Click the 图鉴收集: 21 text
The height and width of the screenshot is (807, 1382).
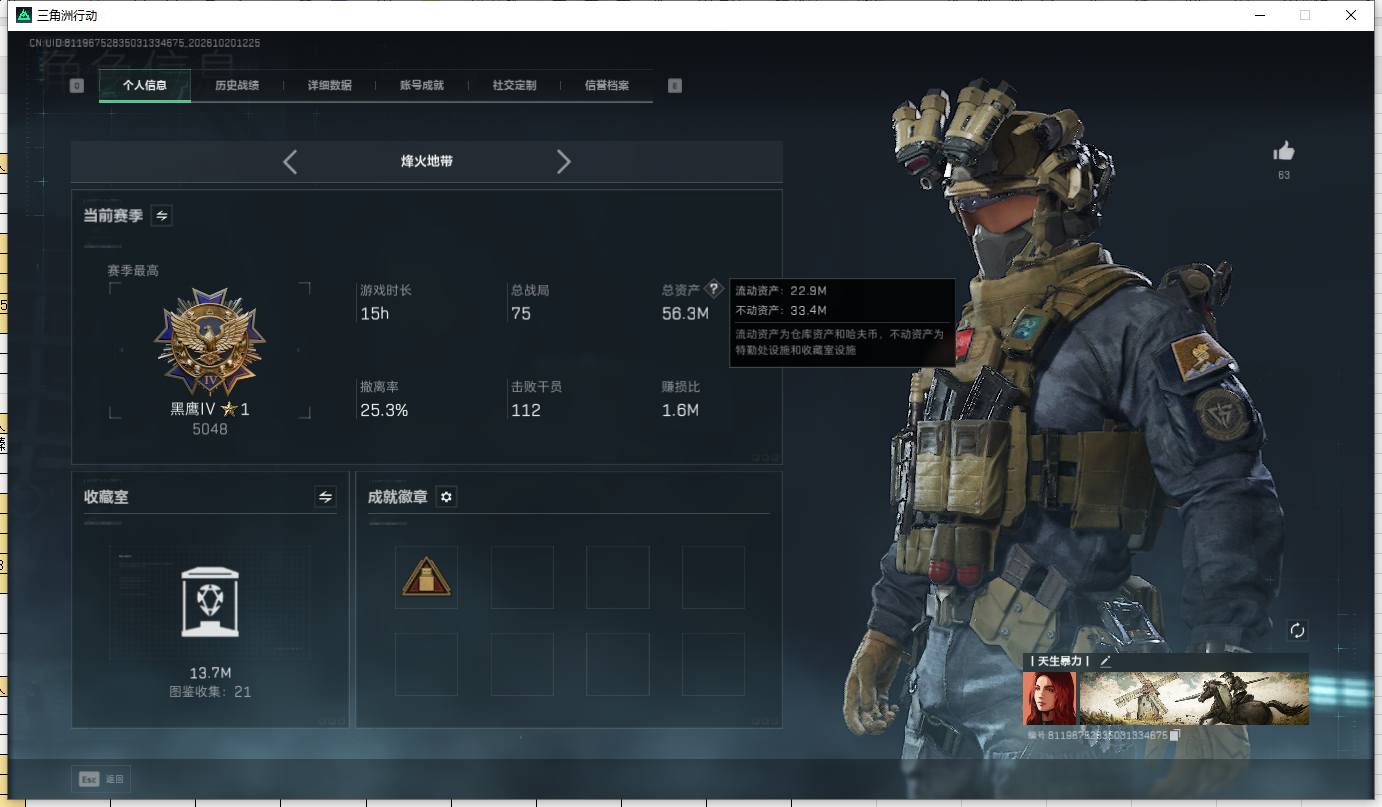pyautogui.click(x=210, y=691)
